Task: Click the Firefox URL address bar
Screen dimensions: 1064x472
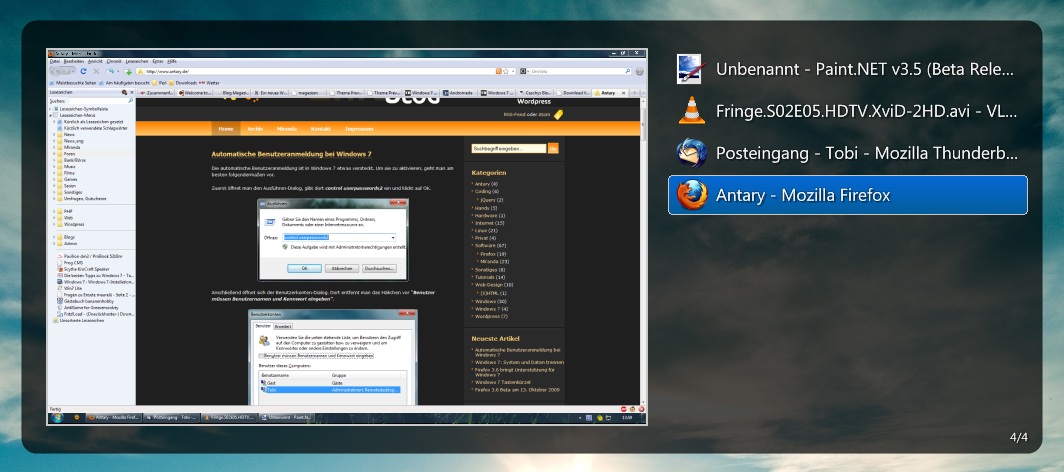Action: point(326,71)
